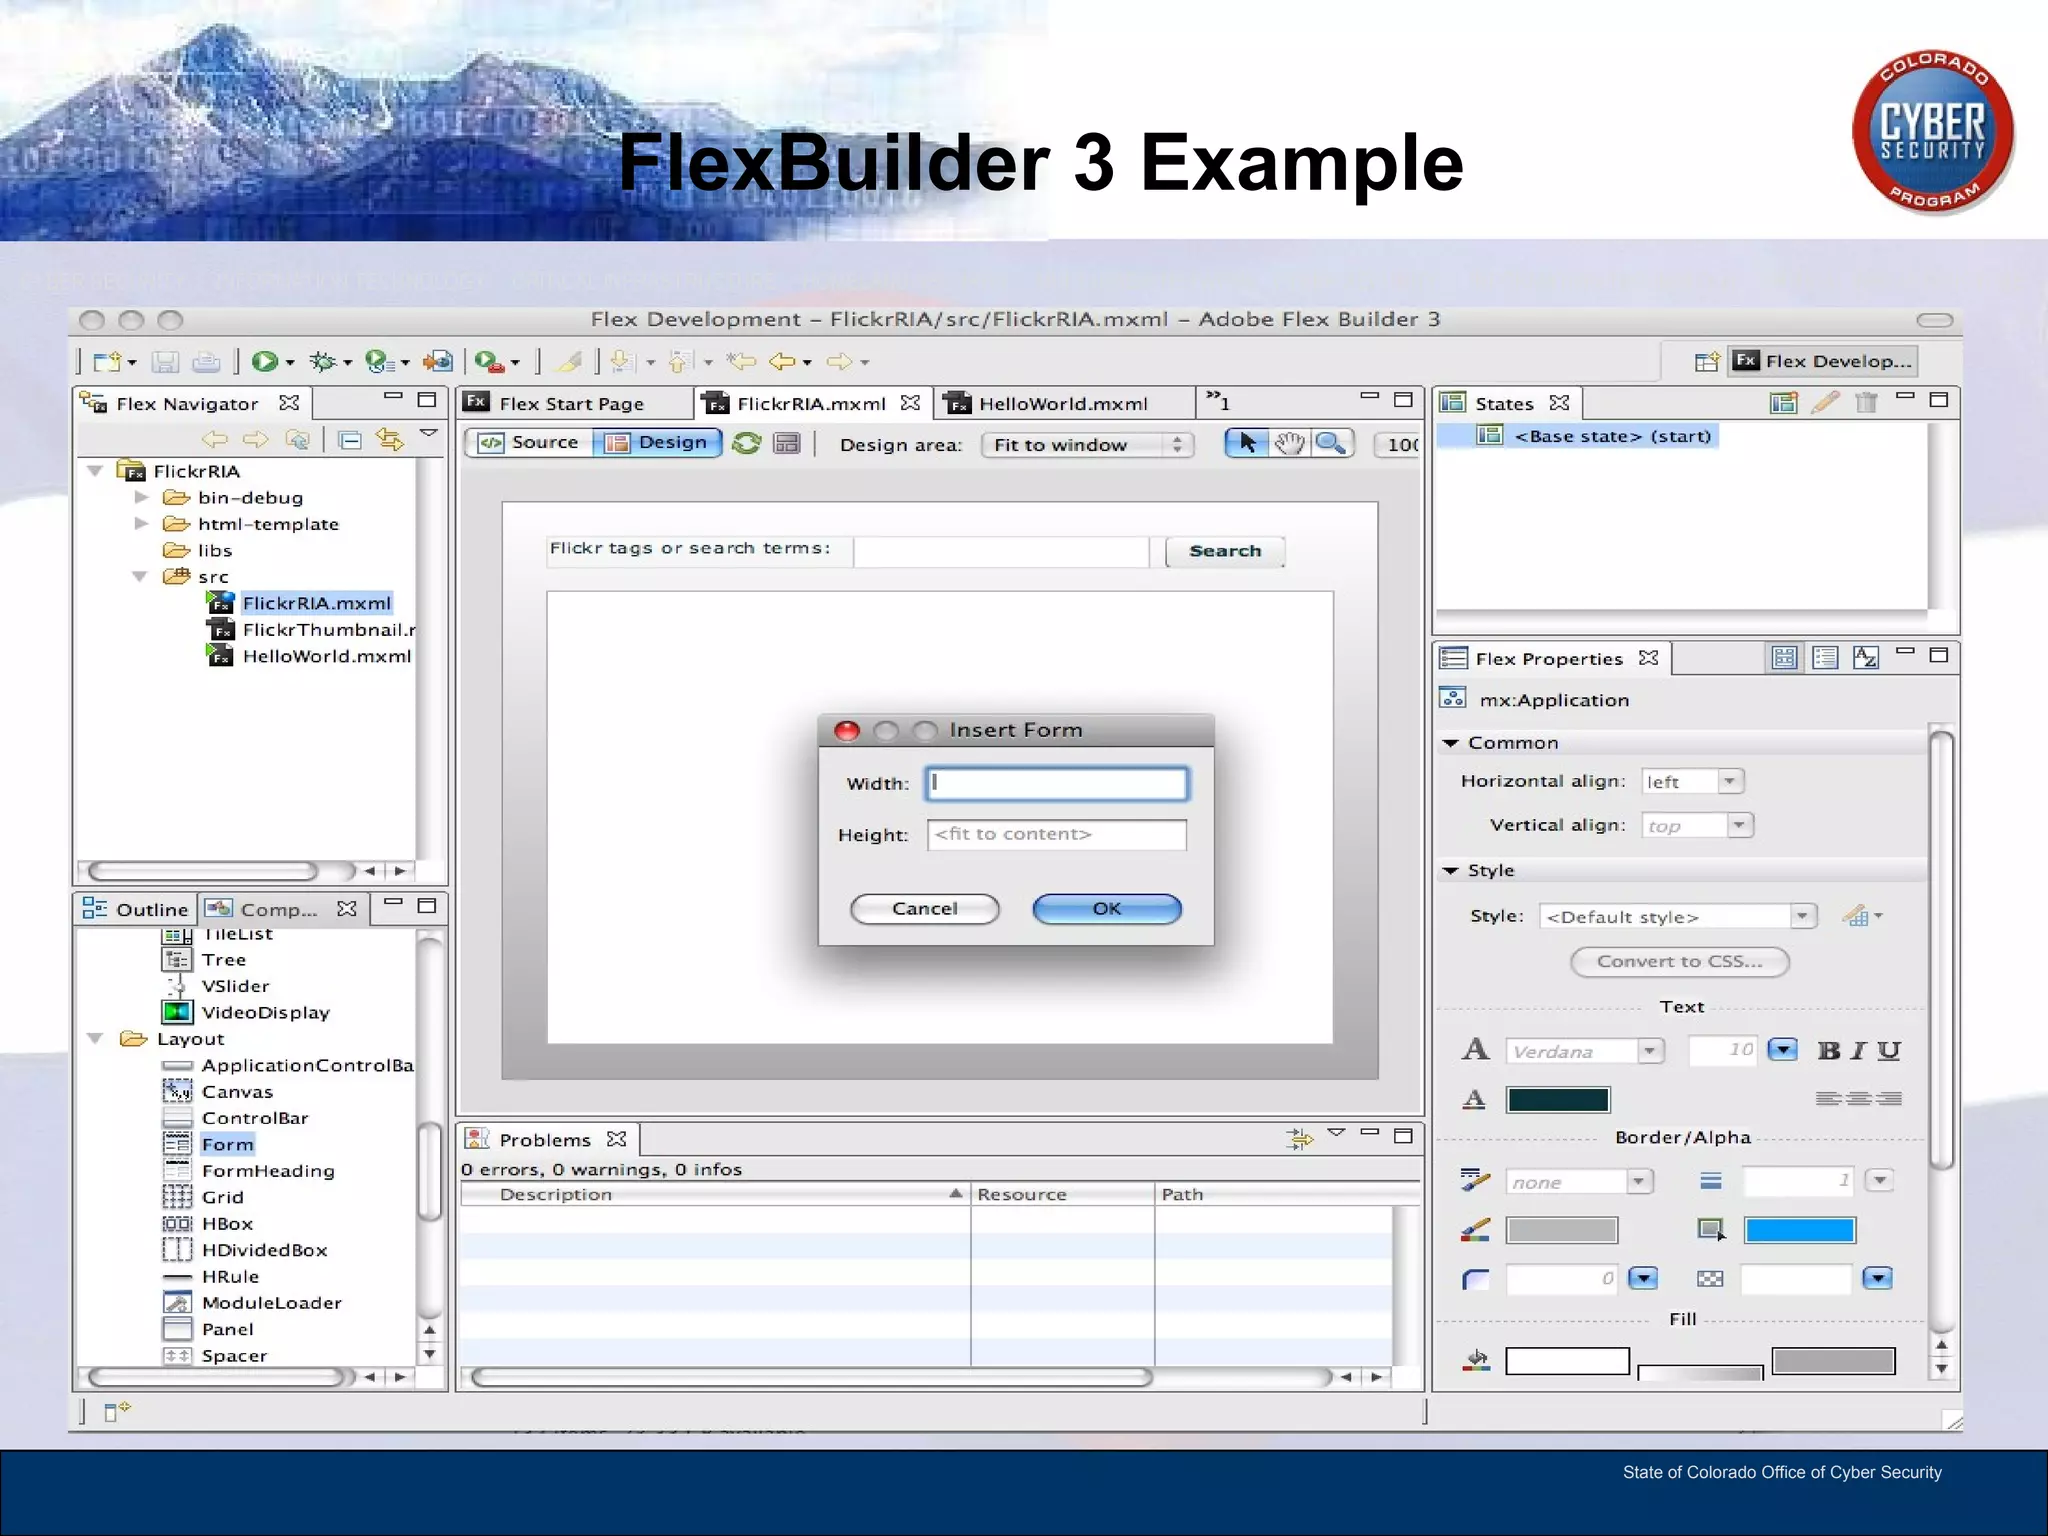
Task: Click the Search button in design canvas
Action: (1225, 551)
